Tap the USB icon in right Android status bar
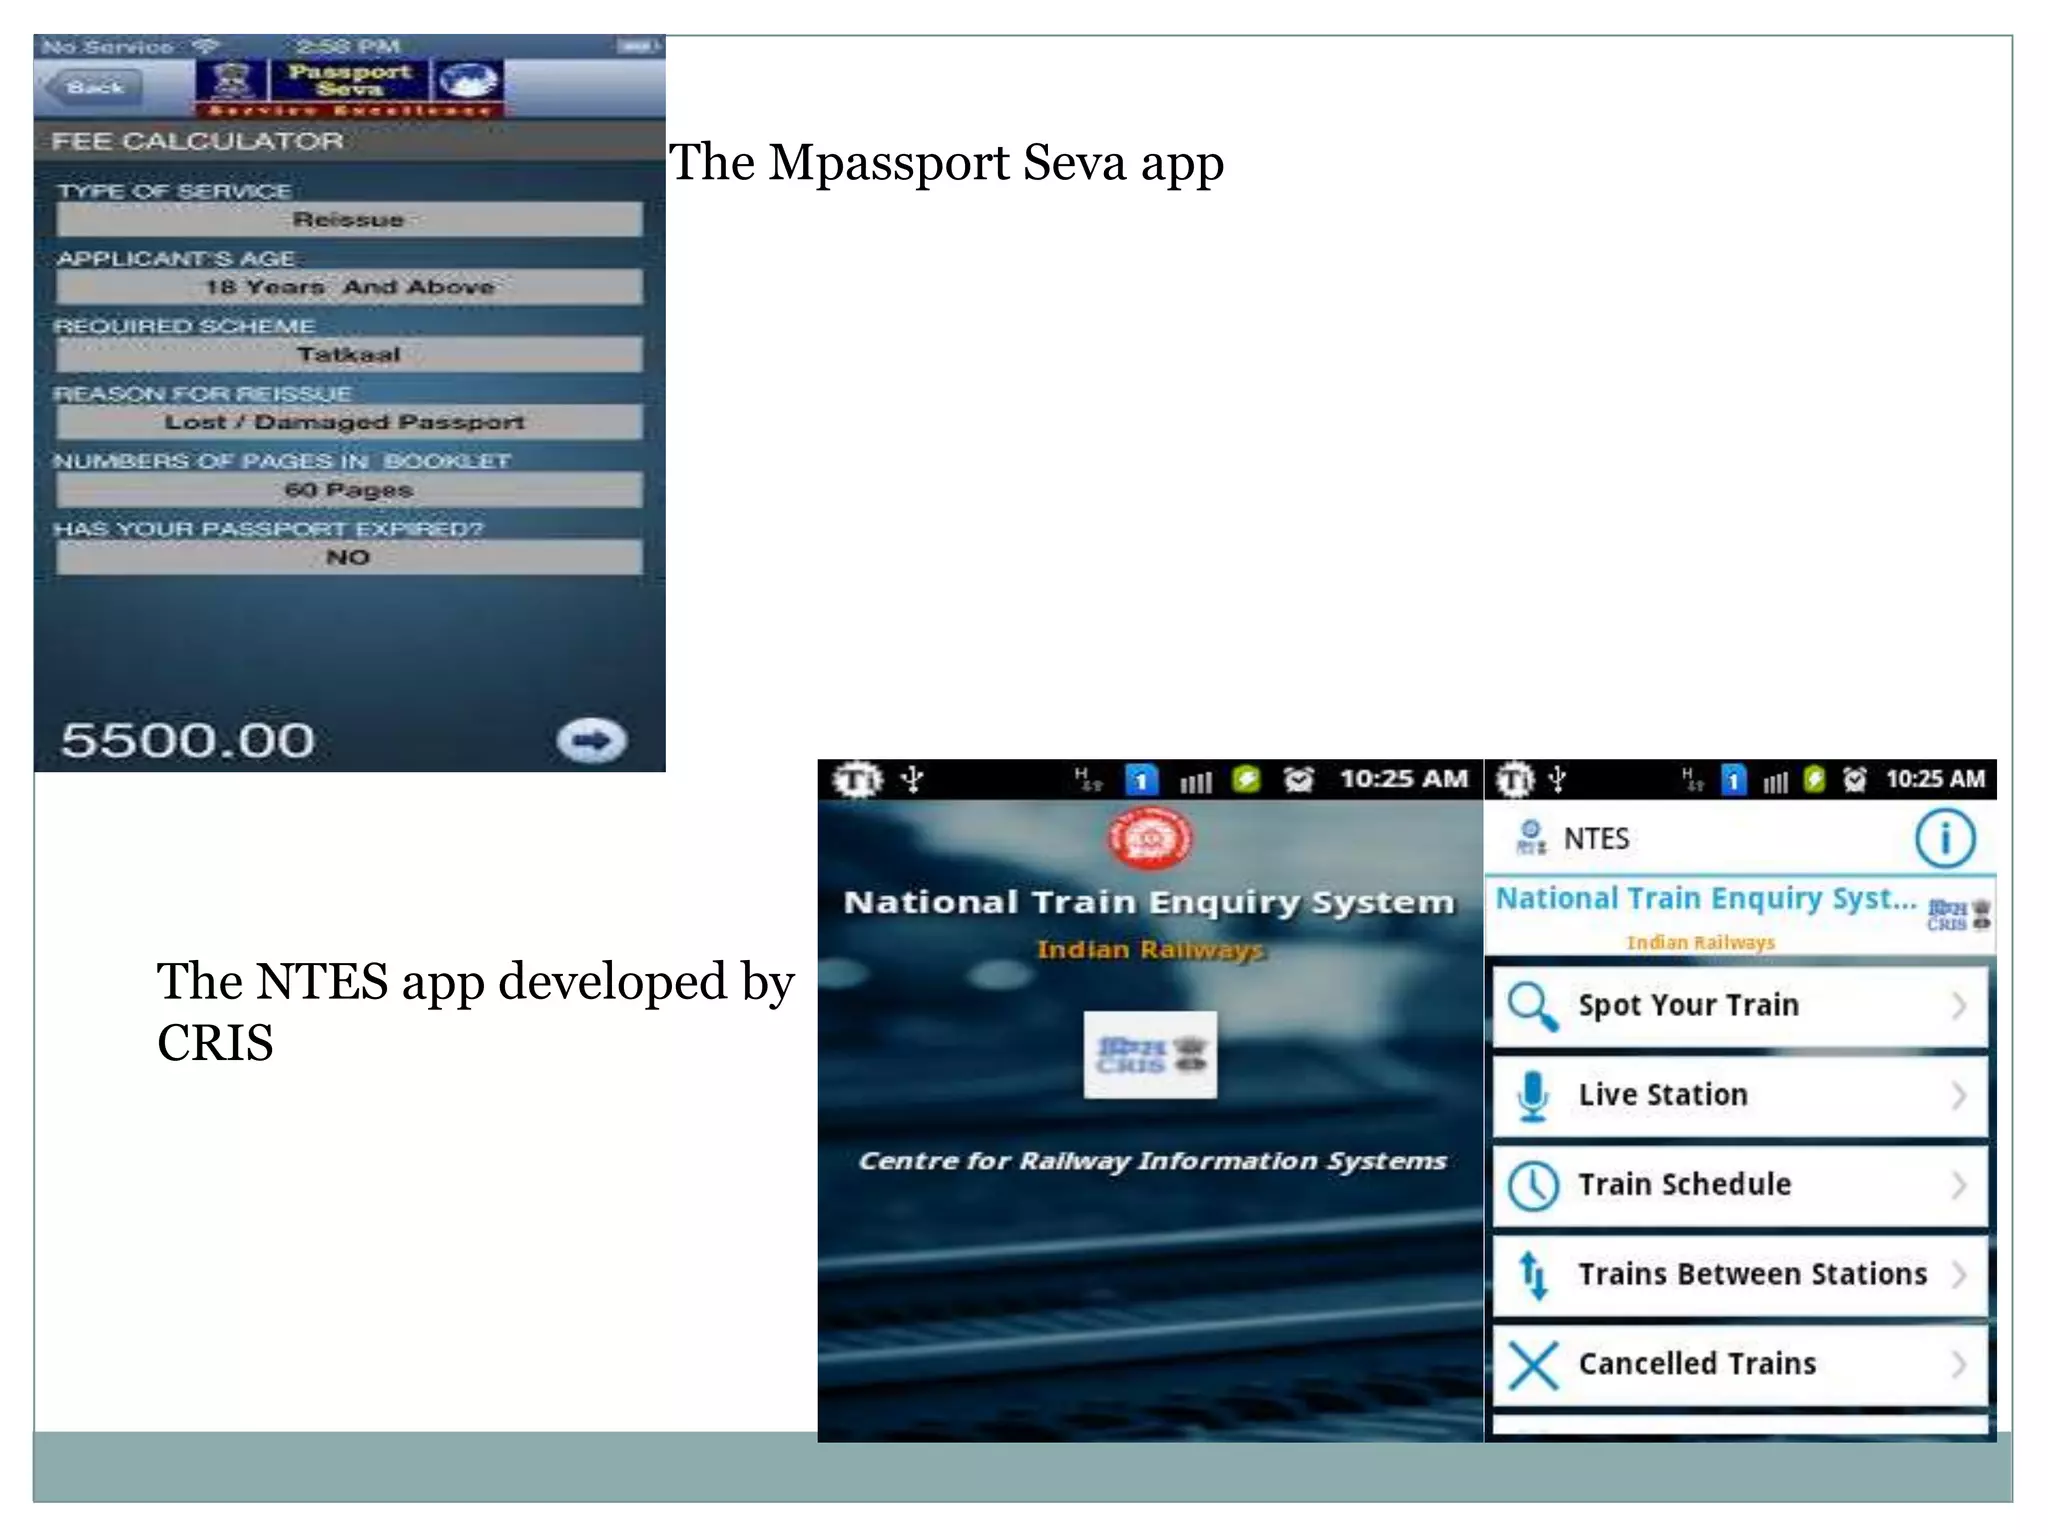2048x1536 pixels. pyautogui.click(x=1557, y=779)
